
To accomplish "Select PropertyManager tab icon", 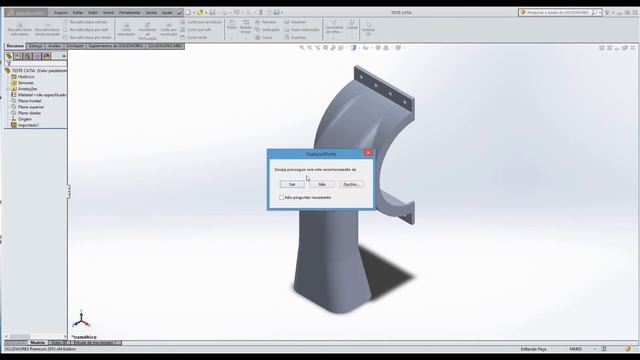I will (x=18, y=56).
